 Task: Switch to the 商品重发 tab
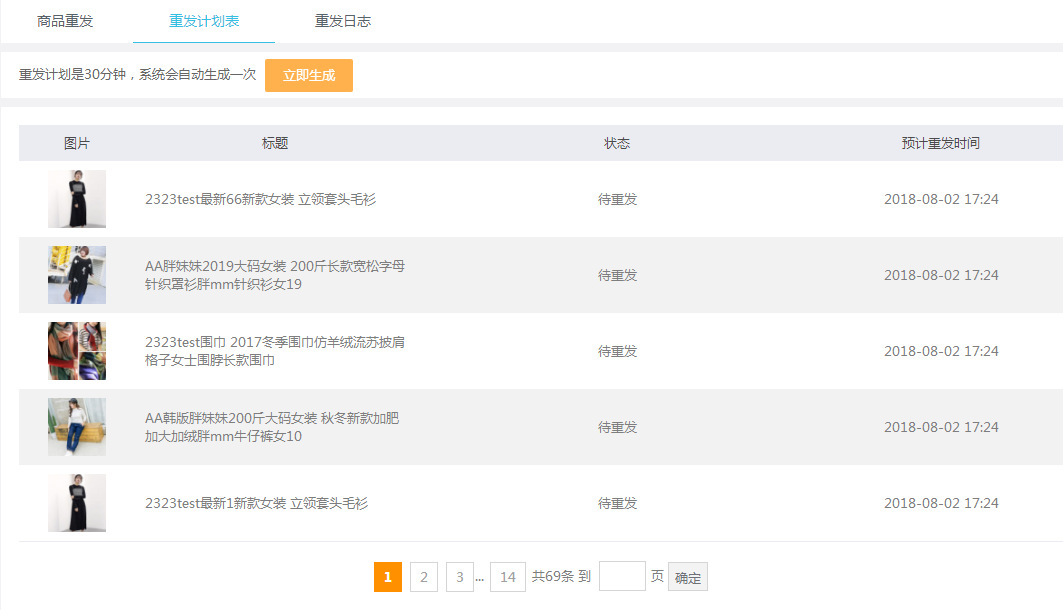coord(65,21)
